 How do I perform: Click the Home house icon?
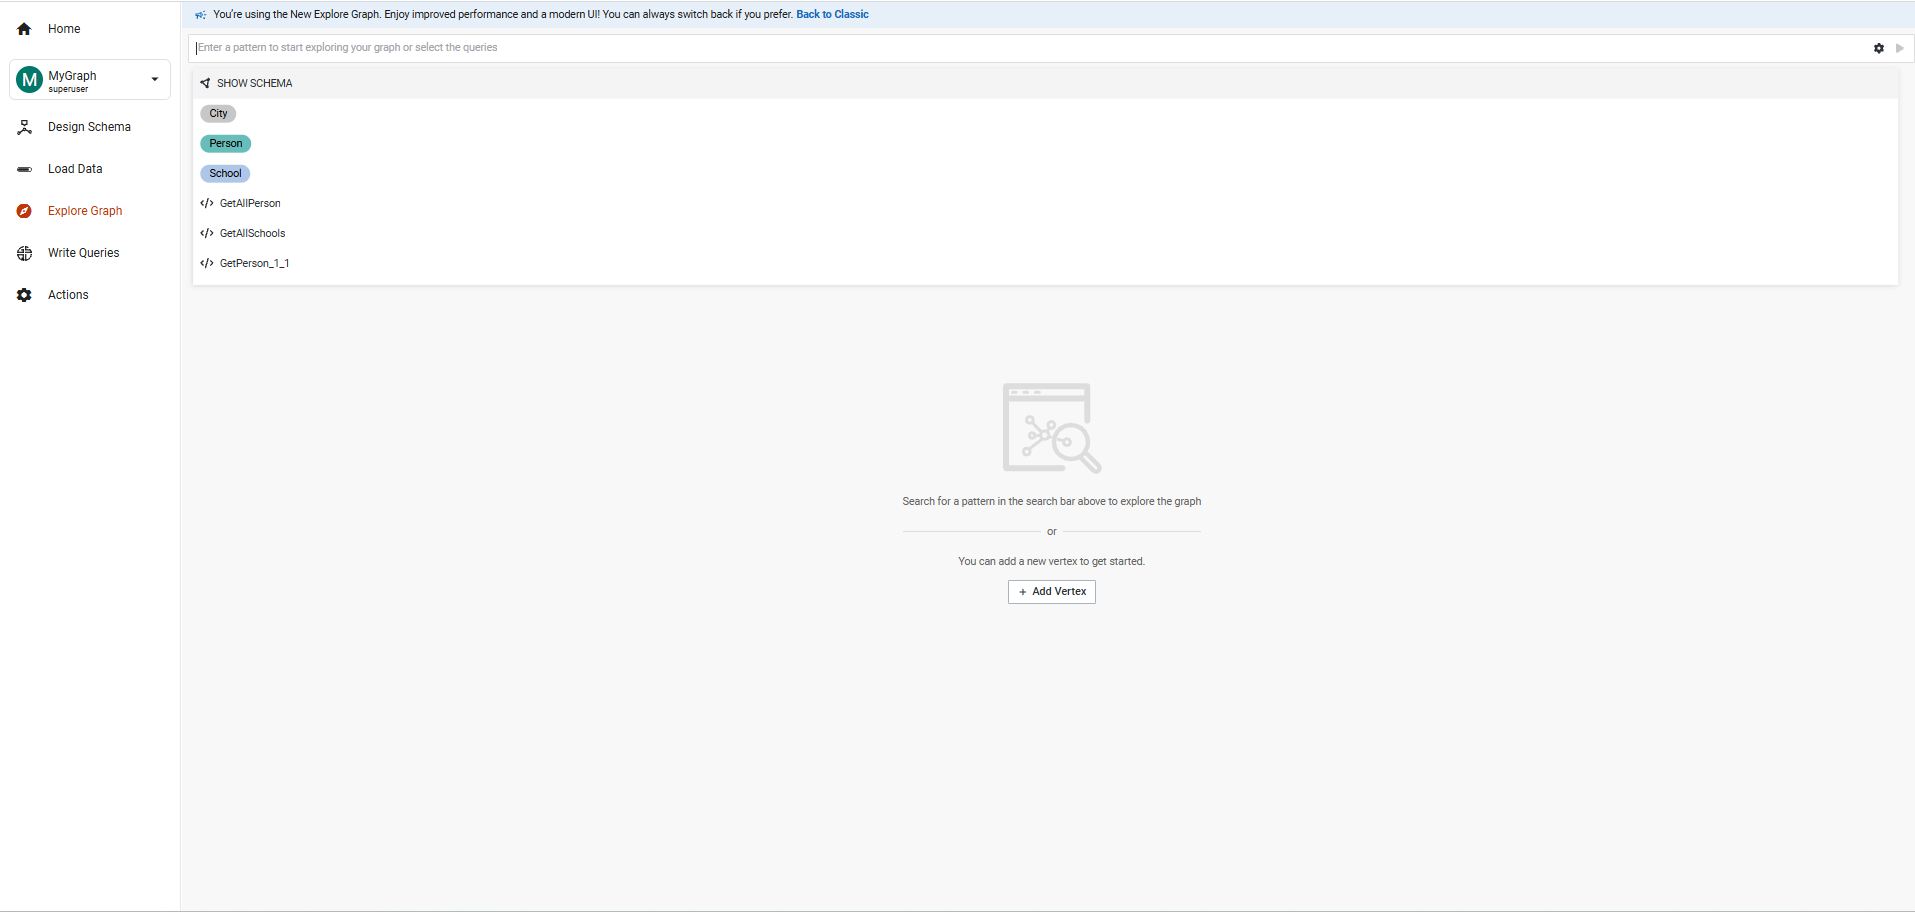point(24,29)
